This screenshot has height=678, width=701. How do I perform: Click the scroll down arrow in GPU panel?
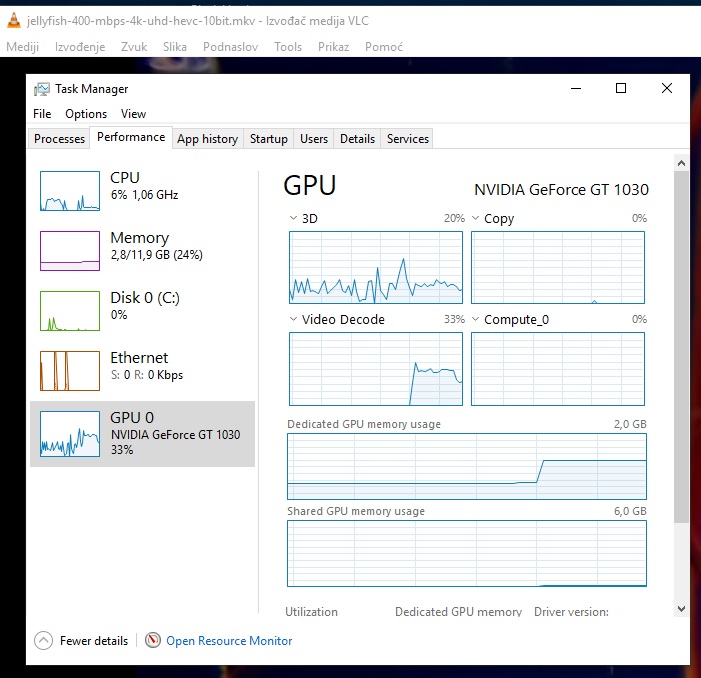coord(681,607)
